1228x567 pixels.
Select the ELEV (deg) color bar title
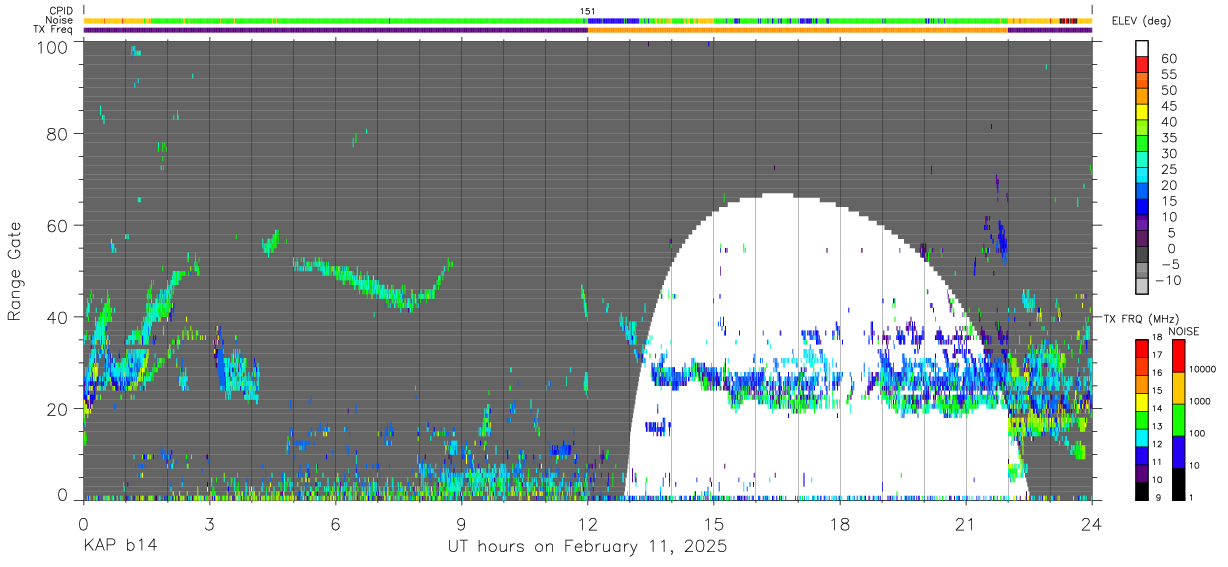coord(1142,20)
